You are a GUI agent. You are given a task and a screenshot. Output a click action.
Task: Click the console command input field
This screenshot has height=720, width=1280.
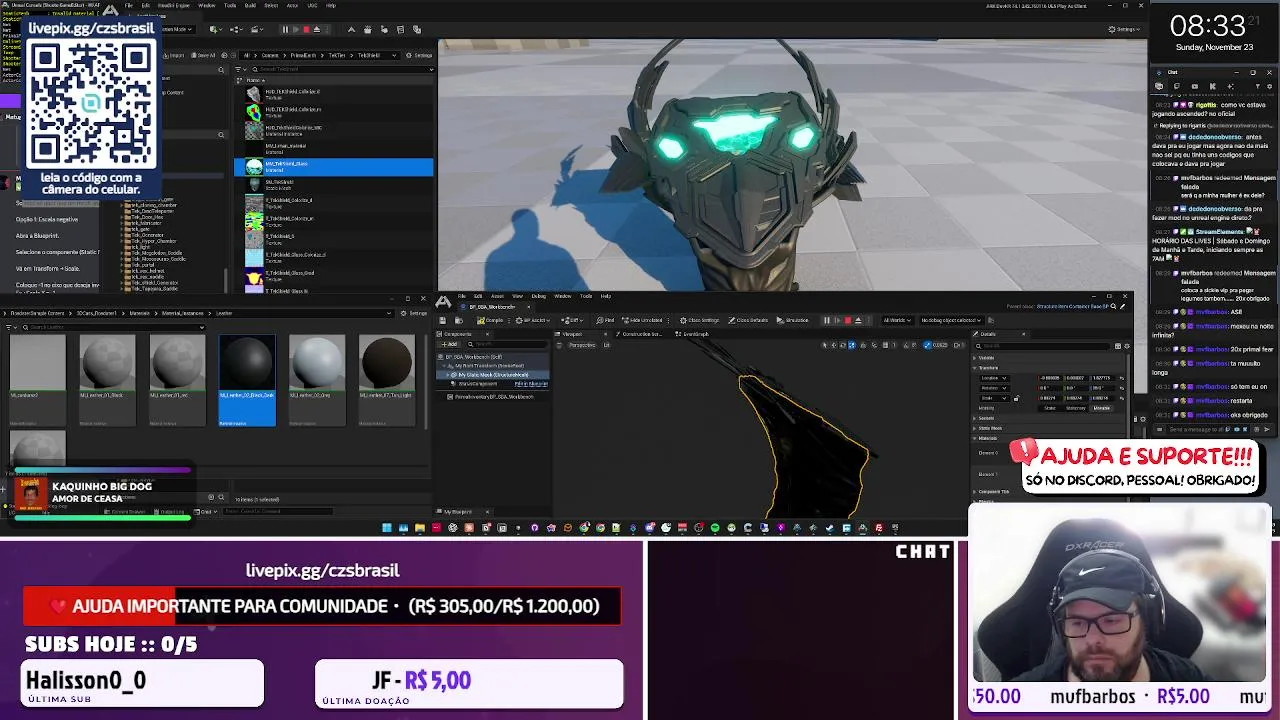pyautogui.click(x=277, y=511)
